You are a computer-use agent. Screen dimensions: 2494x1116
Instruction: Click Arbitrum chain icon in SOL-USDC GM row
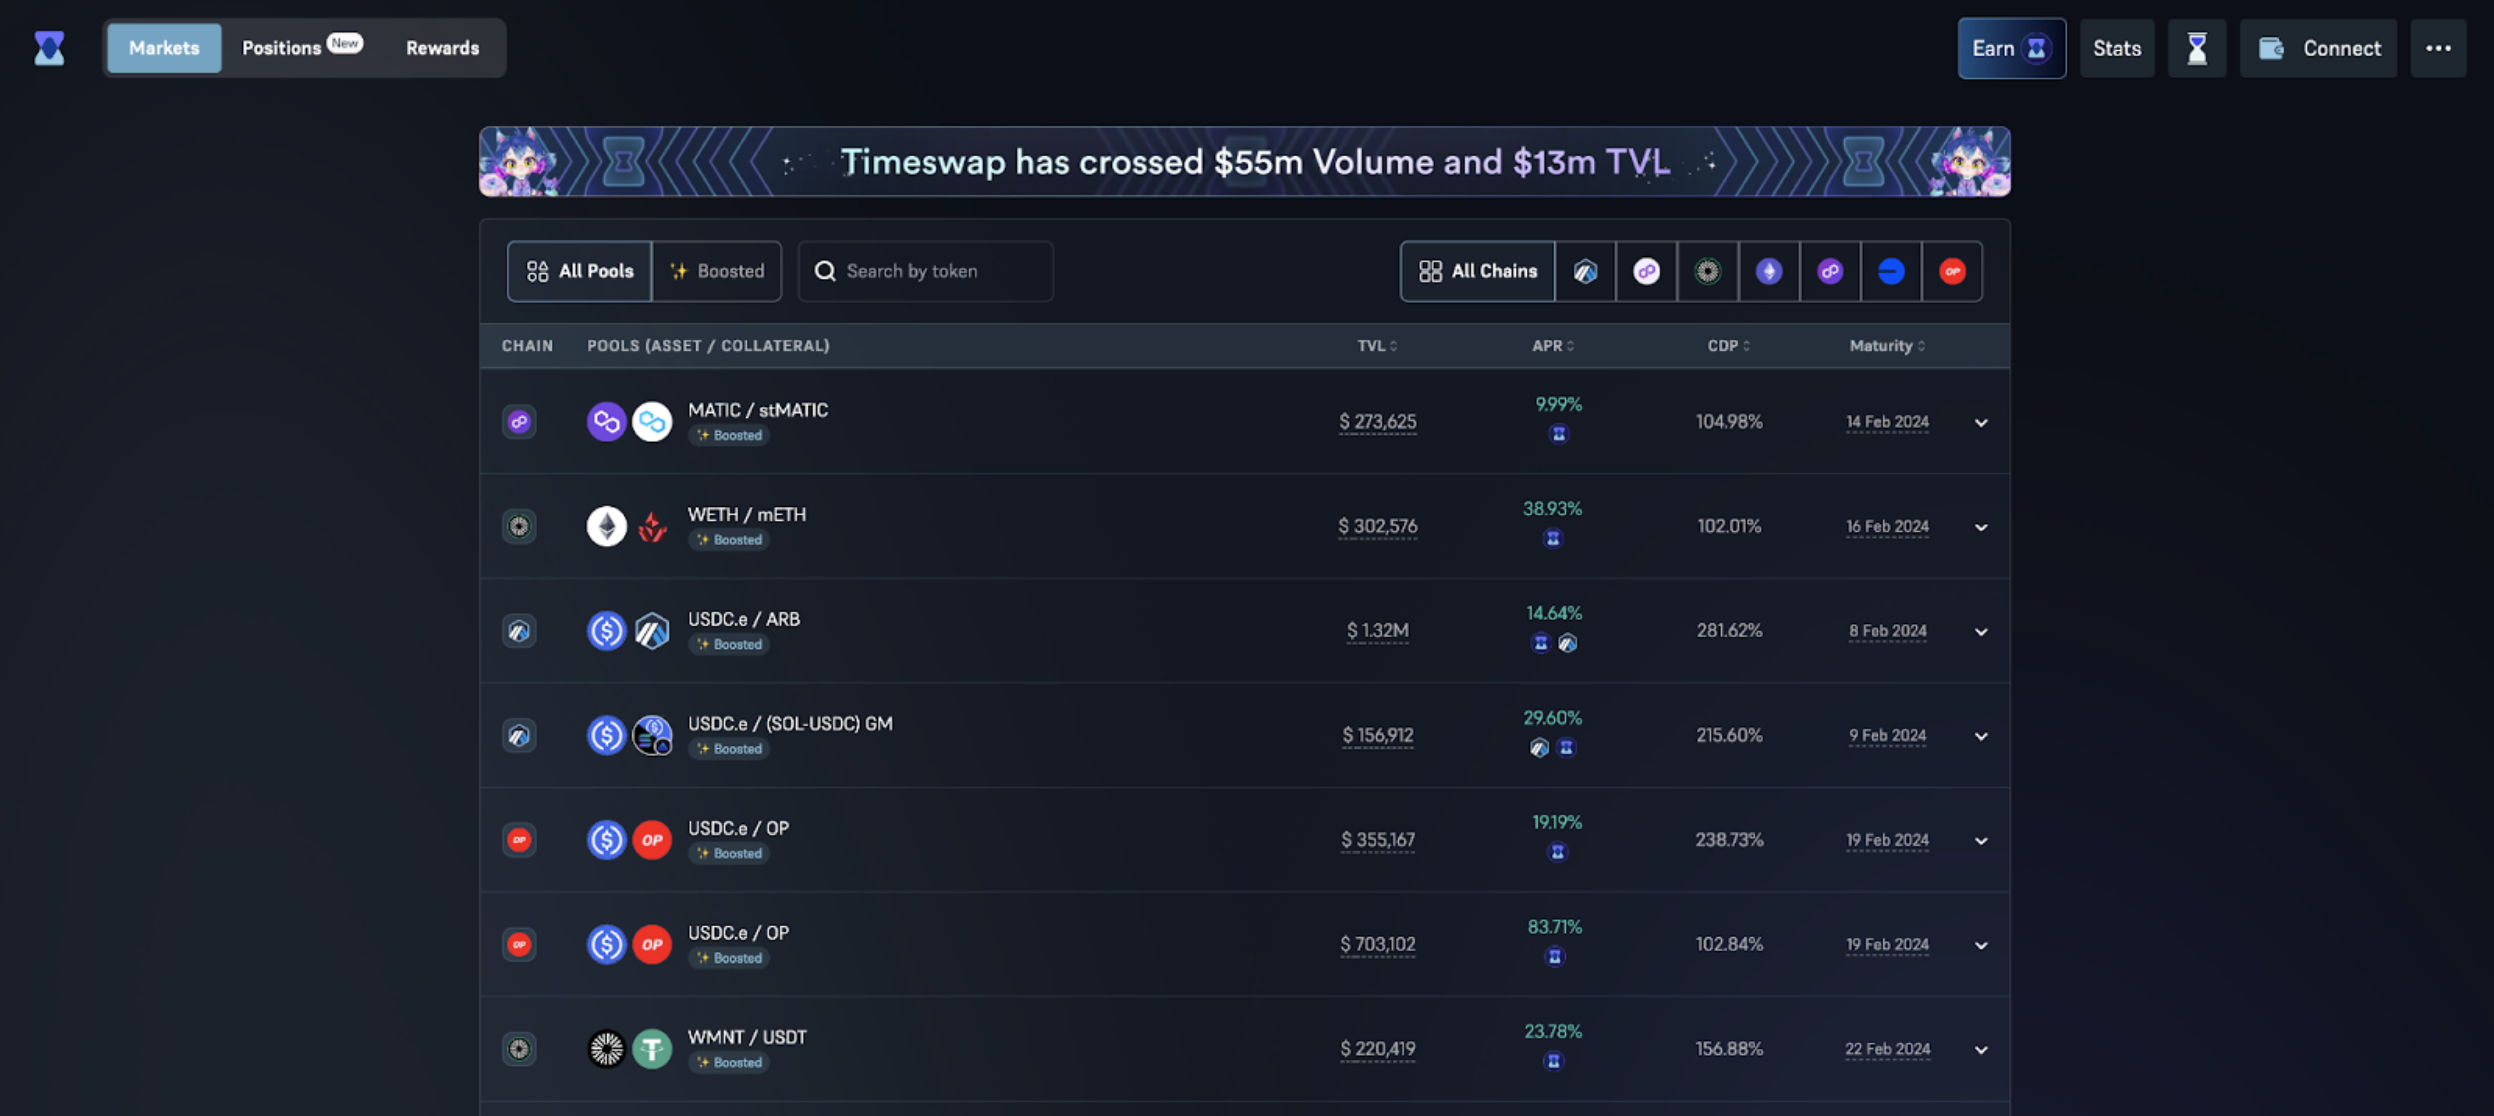(519, 735)
